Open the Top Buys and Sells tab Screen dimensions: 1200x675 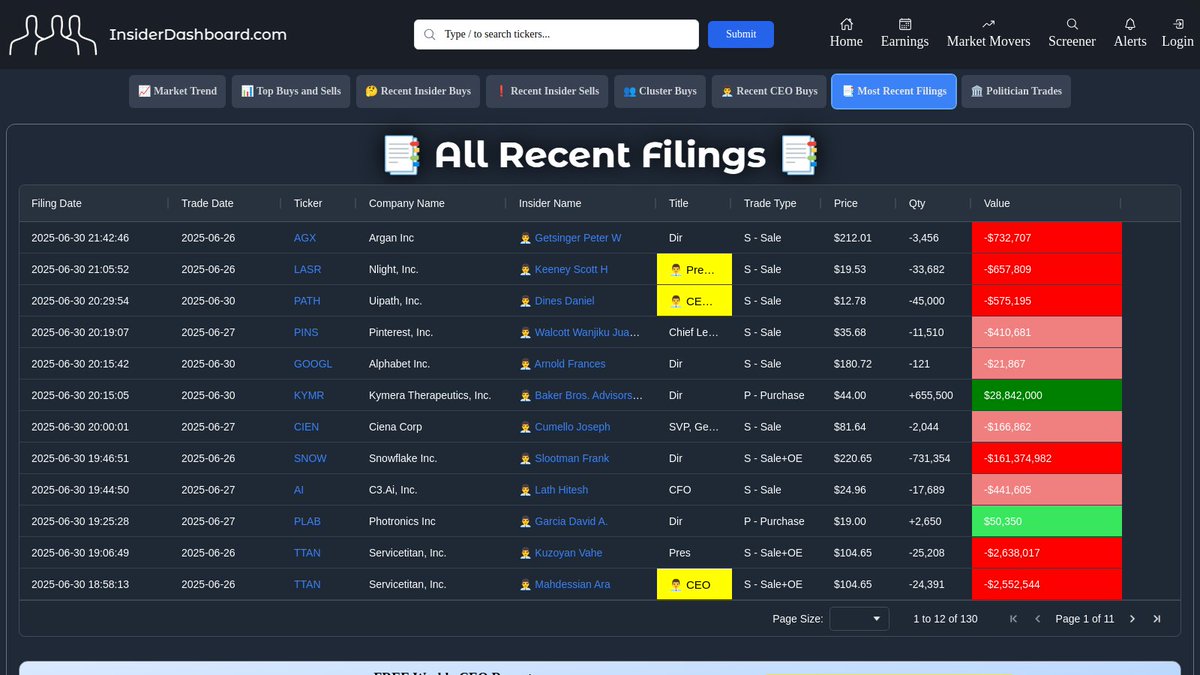pyautogui.click(x=291, y=91)
